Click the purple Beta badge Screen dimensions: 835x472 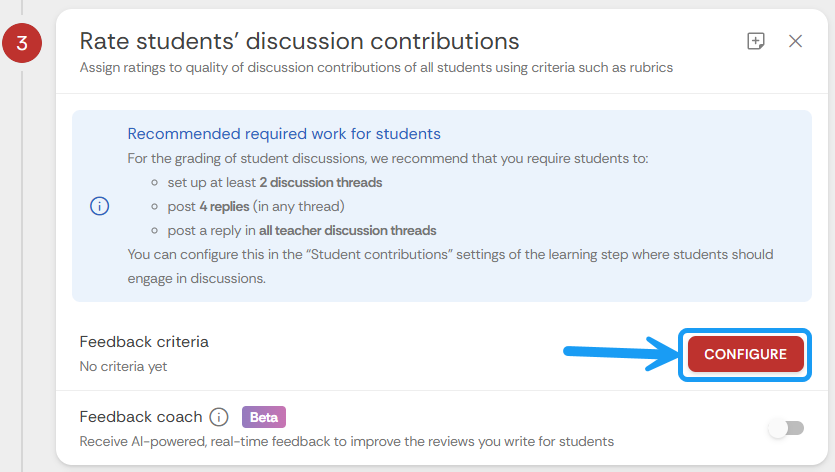point(264,417)
